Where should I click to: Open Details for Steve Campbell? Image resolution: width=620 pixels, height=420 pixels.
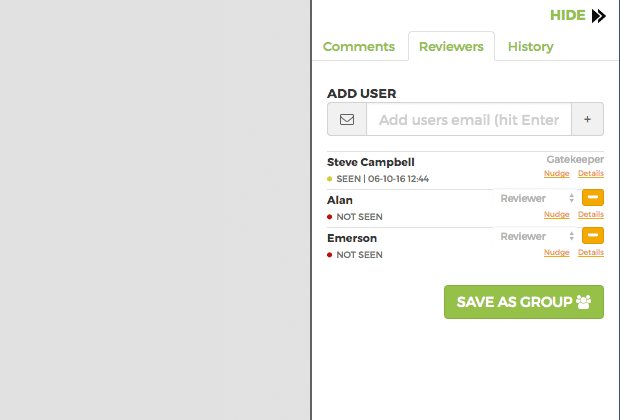coord(591,173)
